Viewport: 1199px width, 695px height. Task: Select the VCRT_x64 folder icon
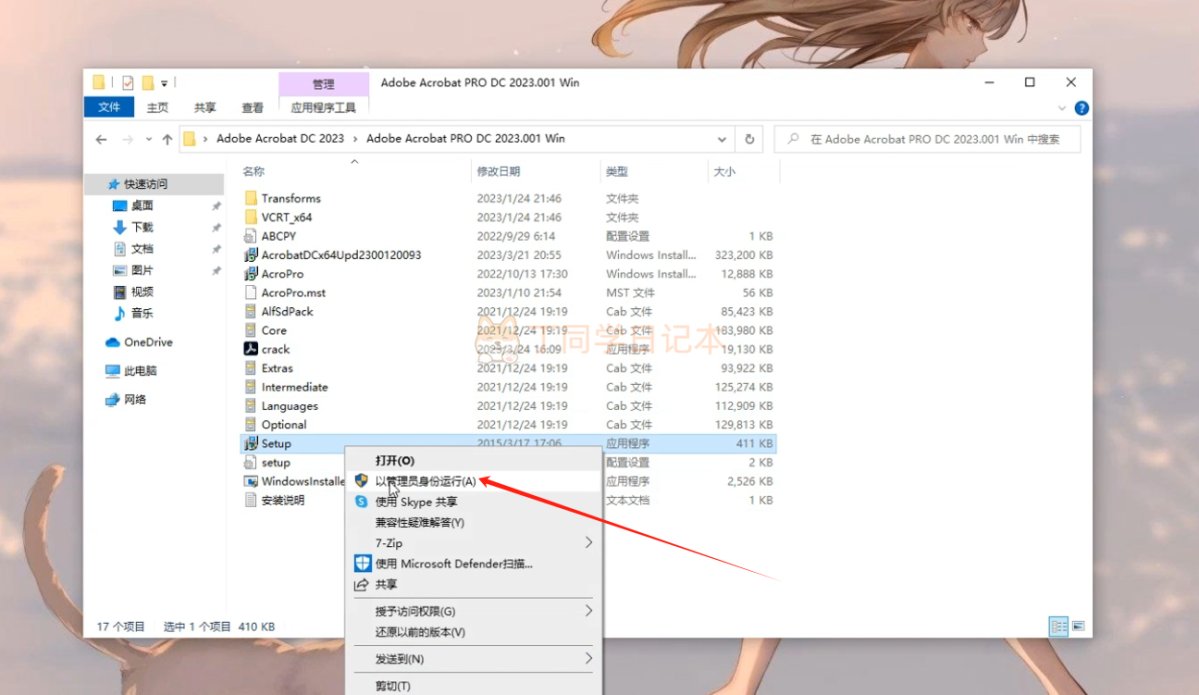click(x=251, y=217)
